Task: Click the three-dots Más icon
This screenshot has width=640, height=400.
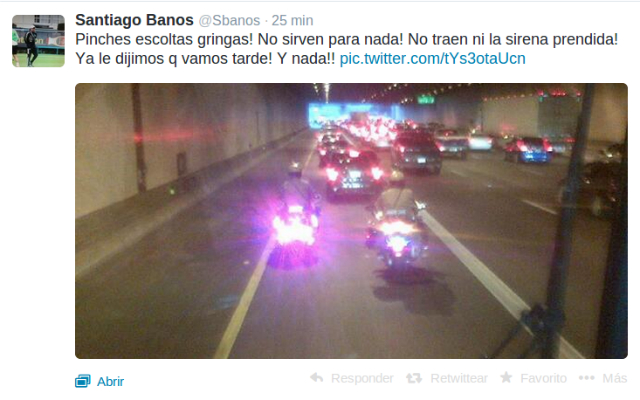Action: [587, 378]
